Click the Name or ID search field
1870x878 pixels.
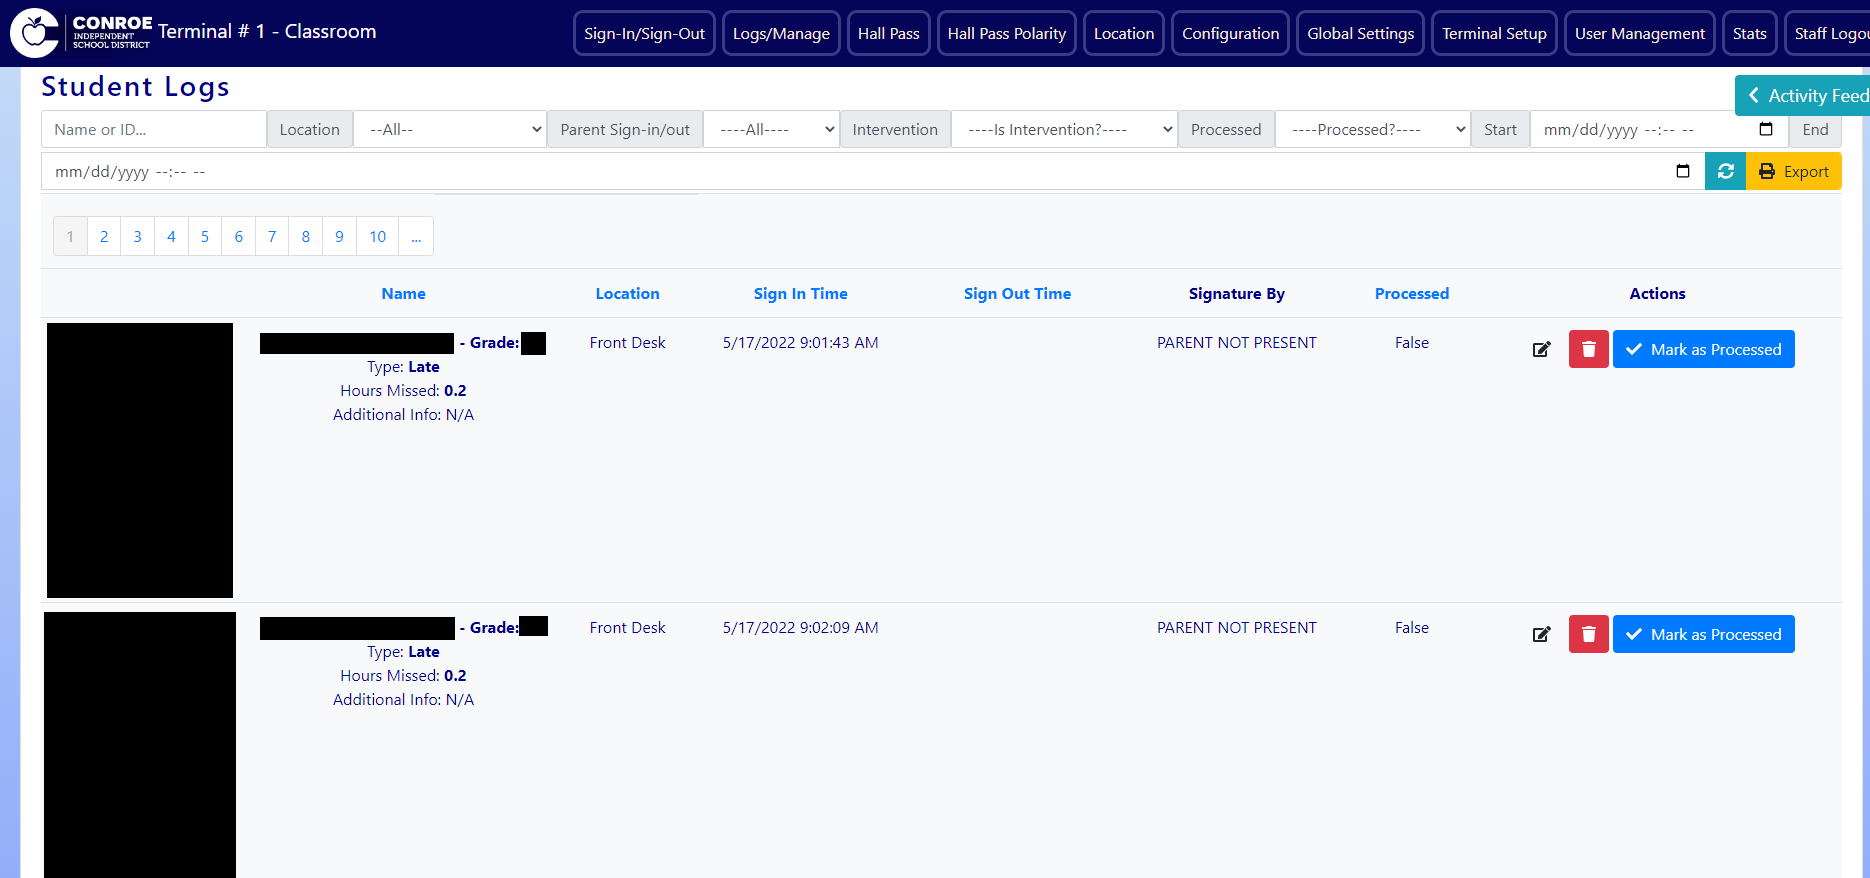153,129
